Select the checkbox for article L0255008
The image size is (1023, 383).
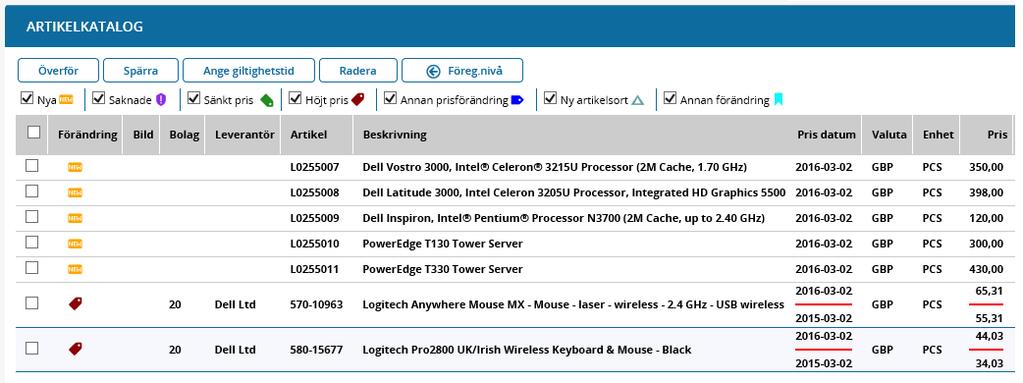pos(32,191)
